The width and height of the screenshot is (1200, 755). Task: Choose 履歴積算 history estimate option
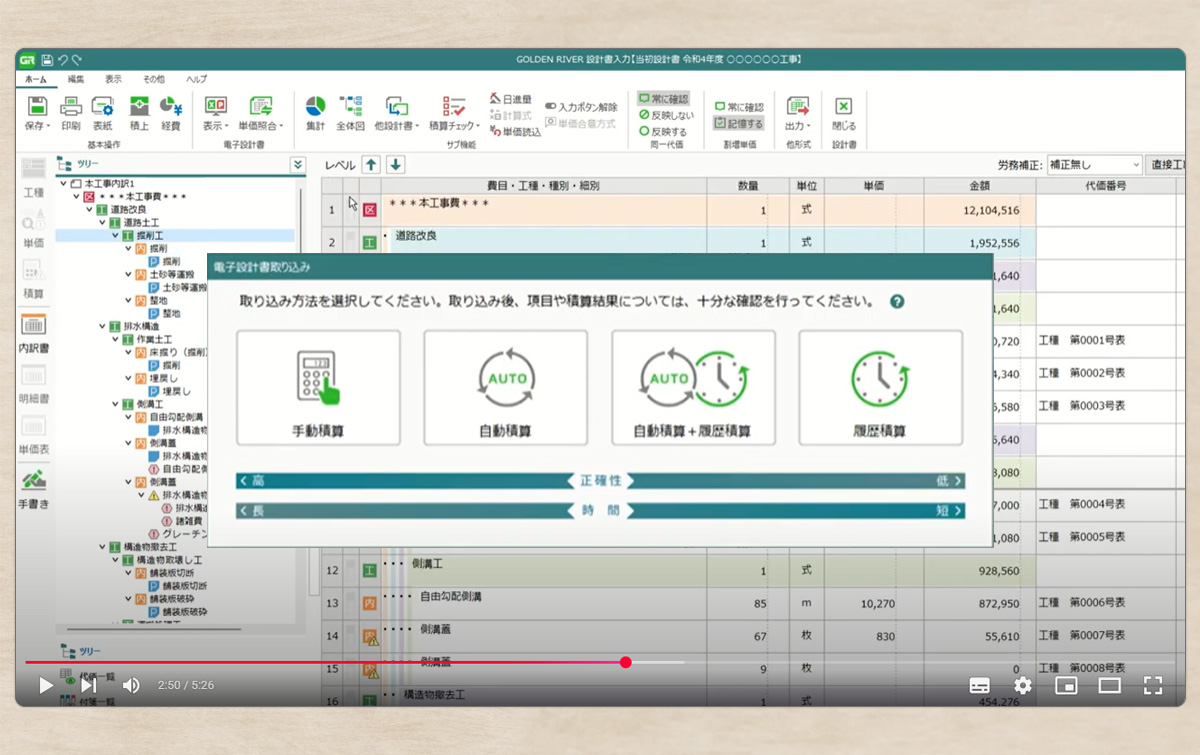click(x=880, y=388)
